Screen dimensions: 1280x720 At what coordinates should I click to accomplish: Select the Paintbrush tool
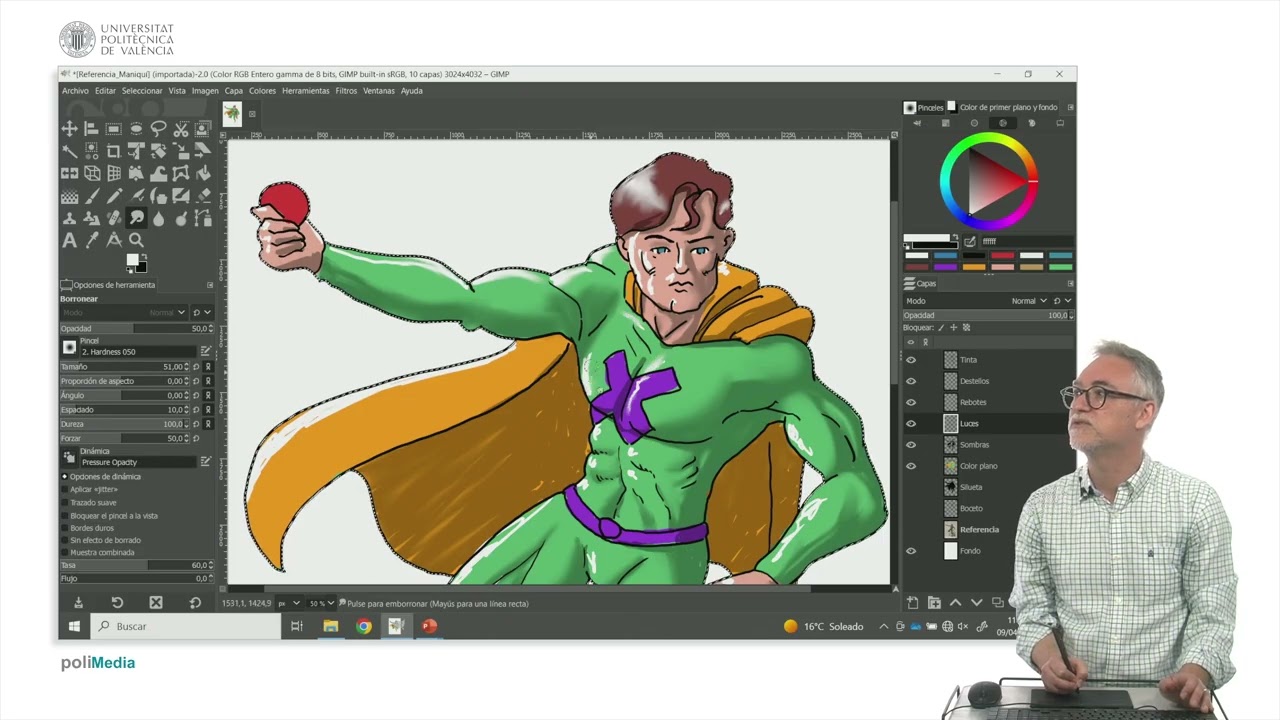click(x=92, y=196)
